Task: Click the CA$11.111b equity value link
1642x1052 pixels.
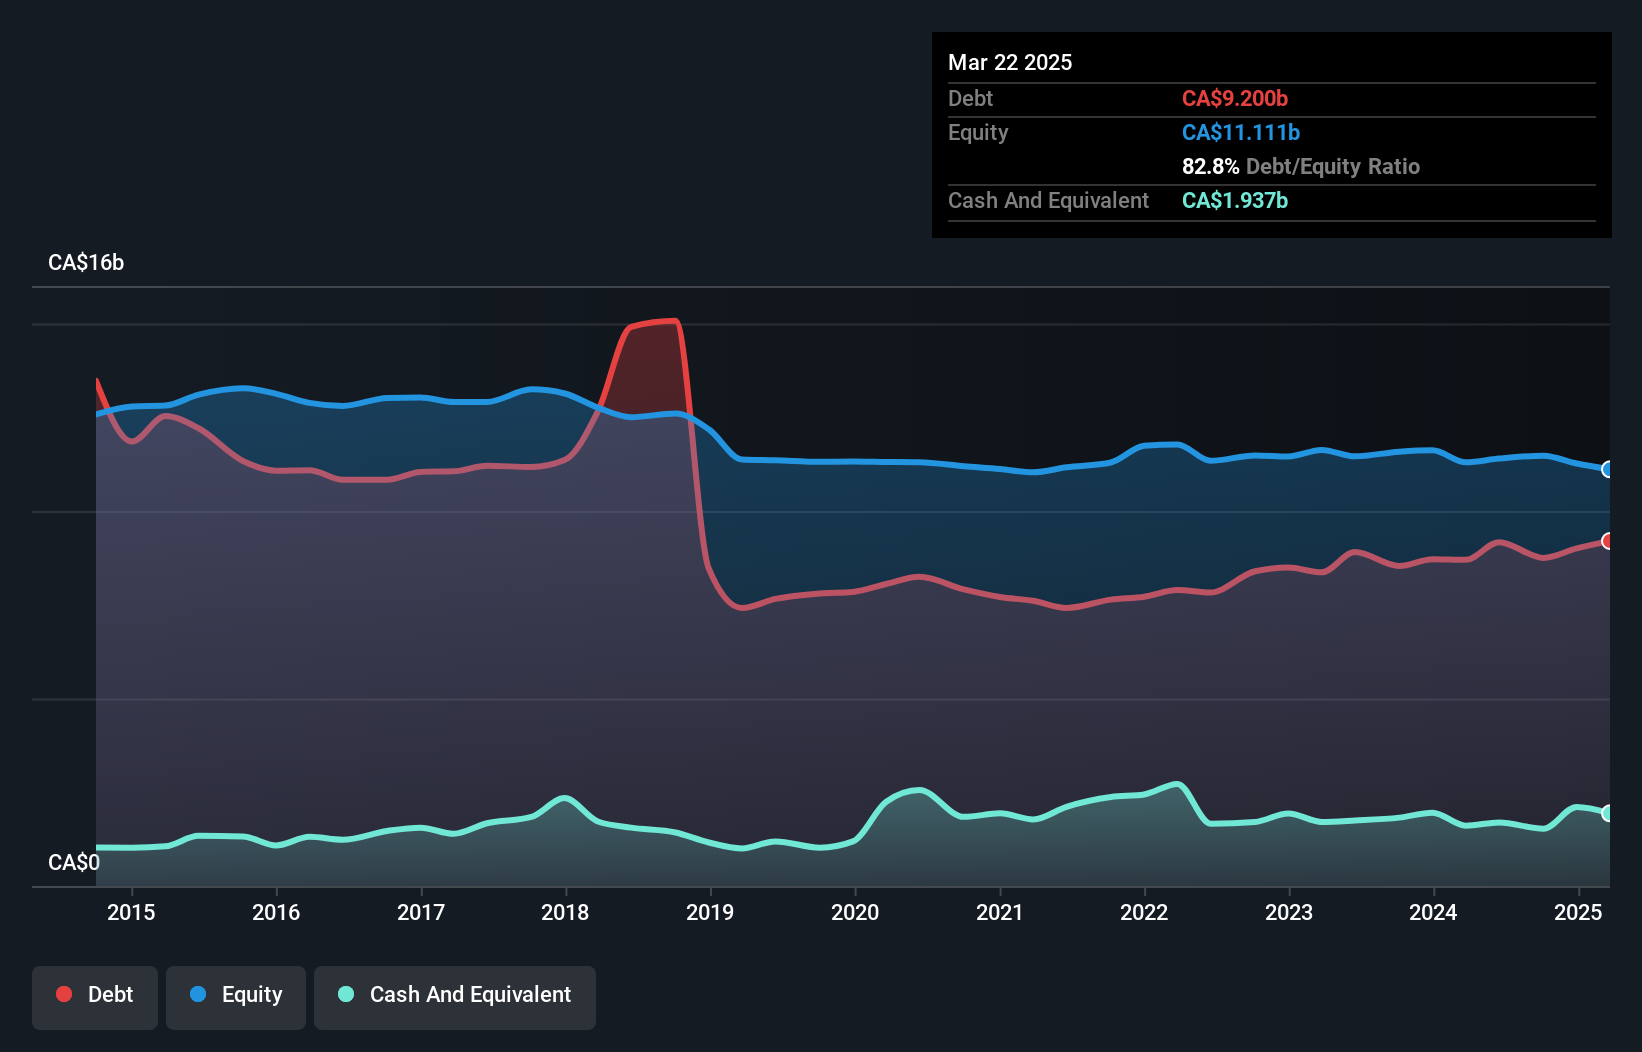Action: pos(1240,132)
